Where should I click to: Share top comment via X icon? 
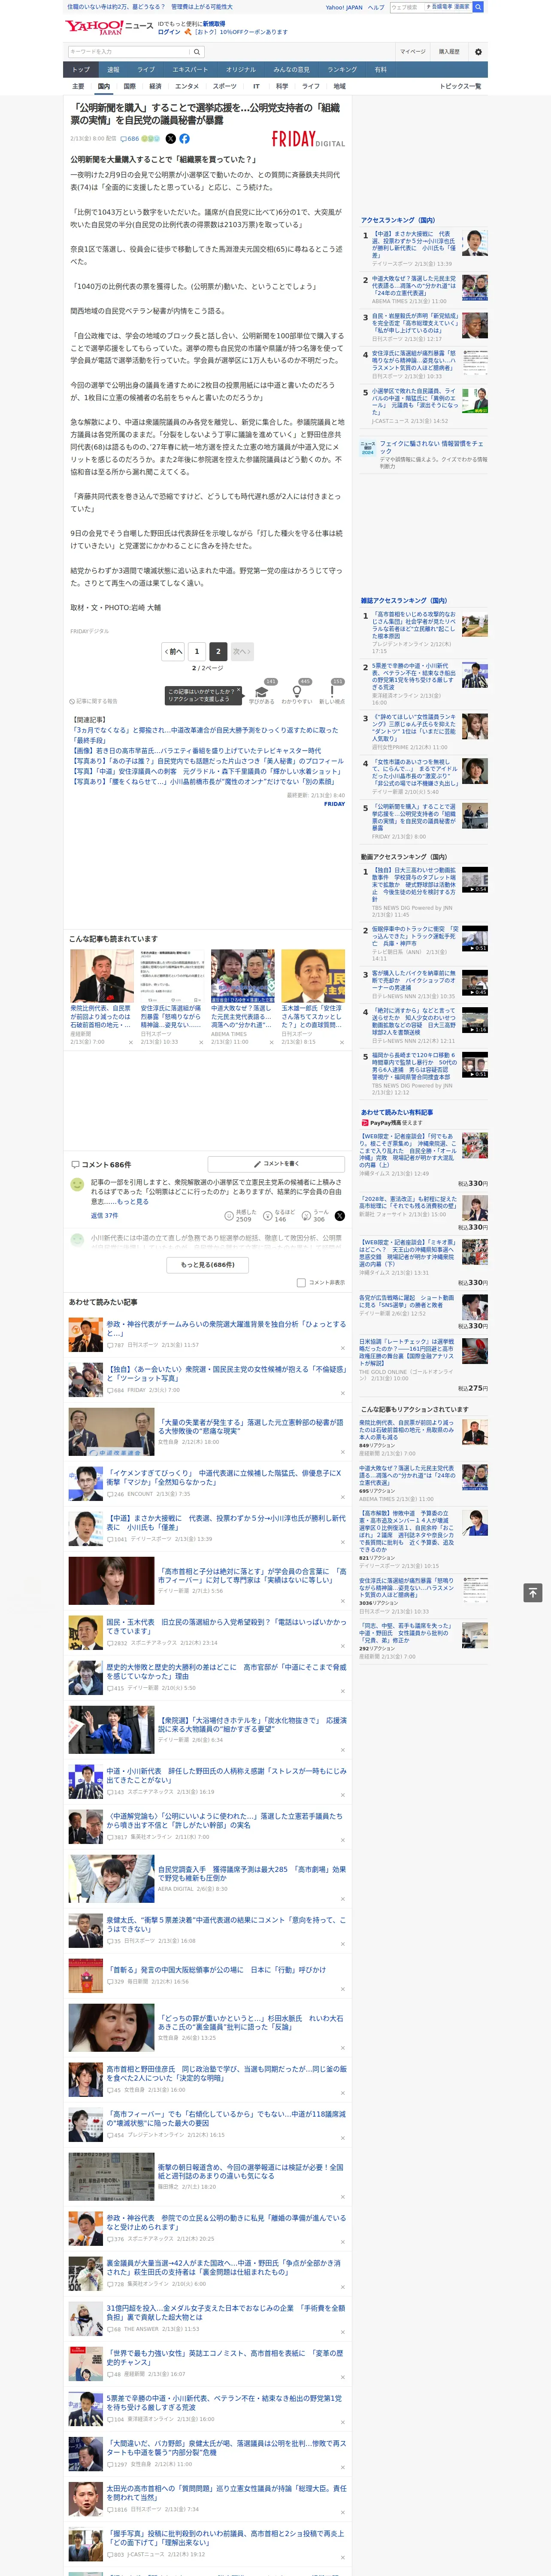[340, 1215]
